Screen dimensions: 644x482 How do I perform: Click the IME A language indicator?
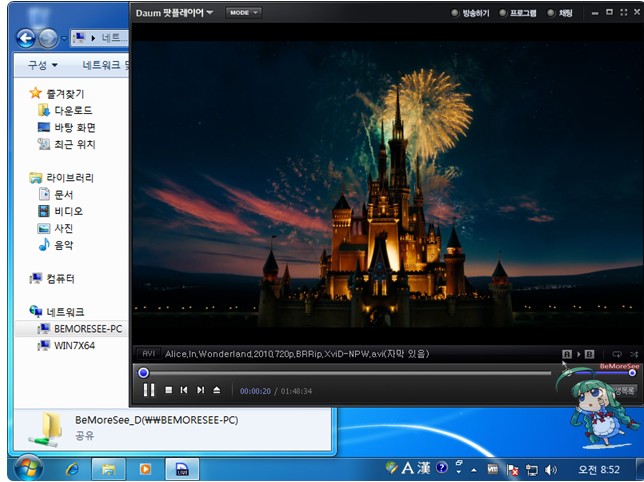(x=407, y=468)
